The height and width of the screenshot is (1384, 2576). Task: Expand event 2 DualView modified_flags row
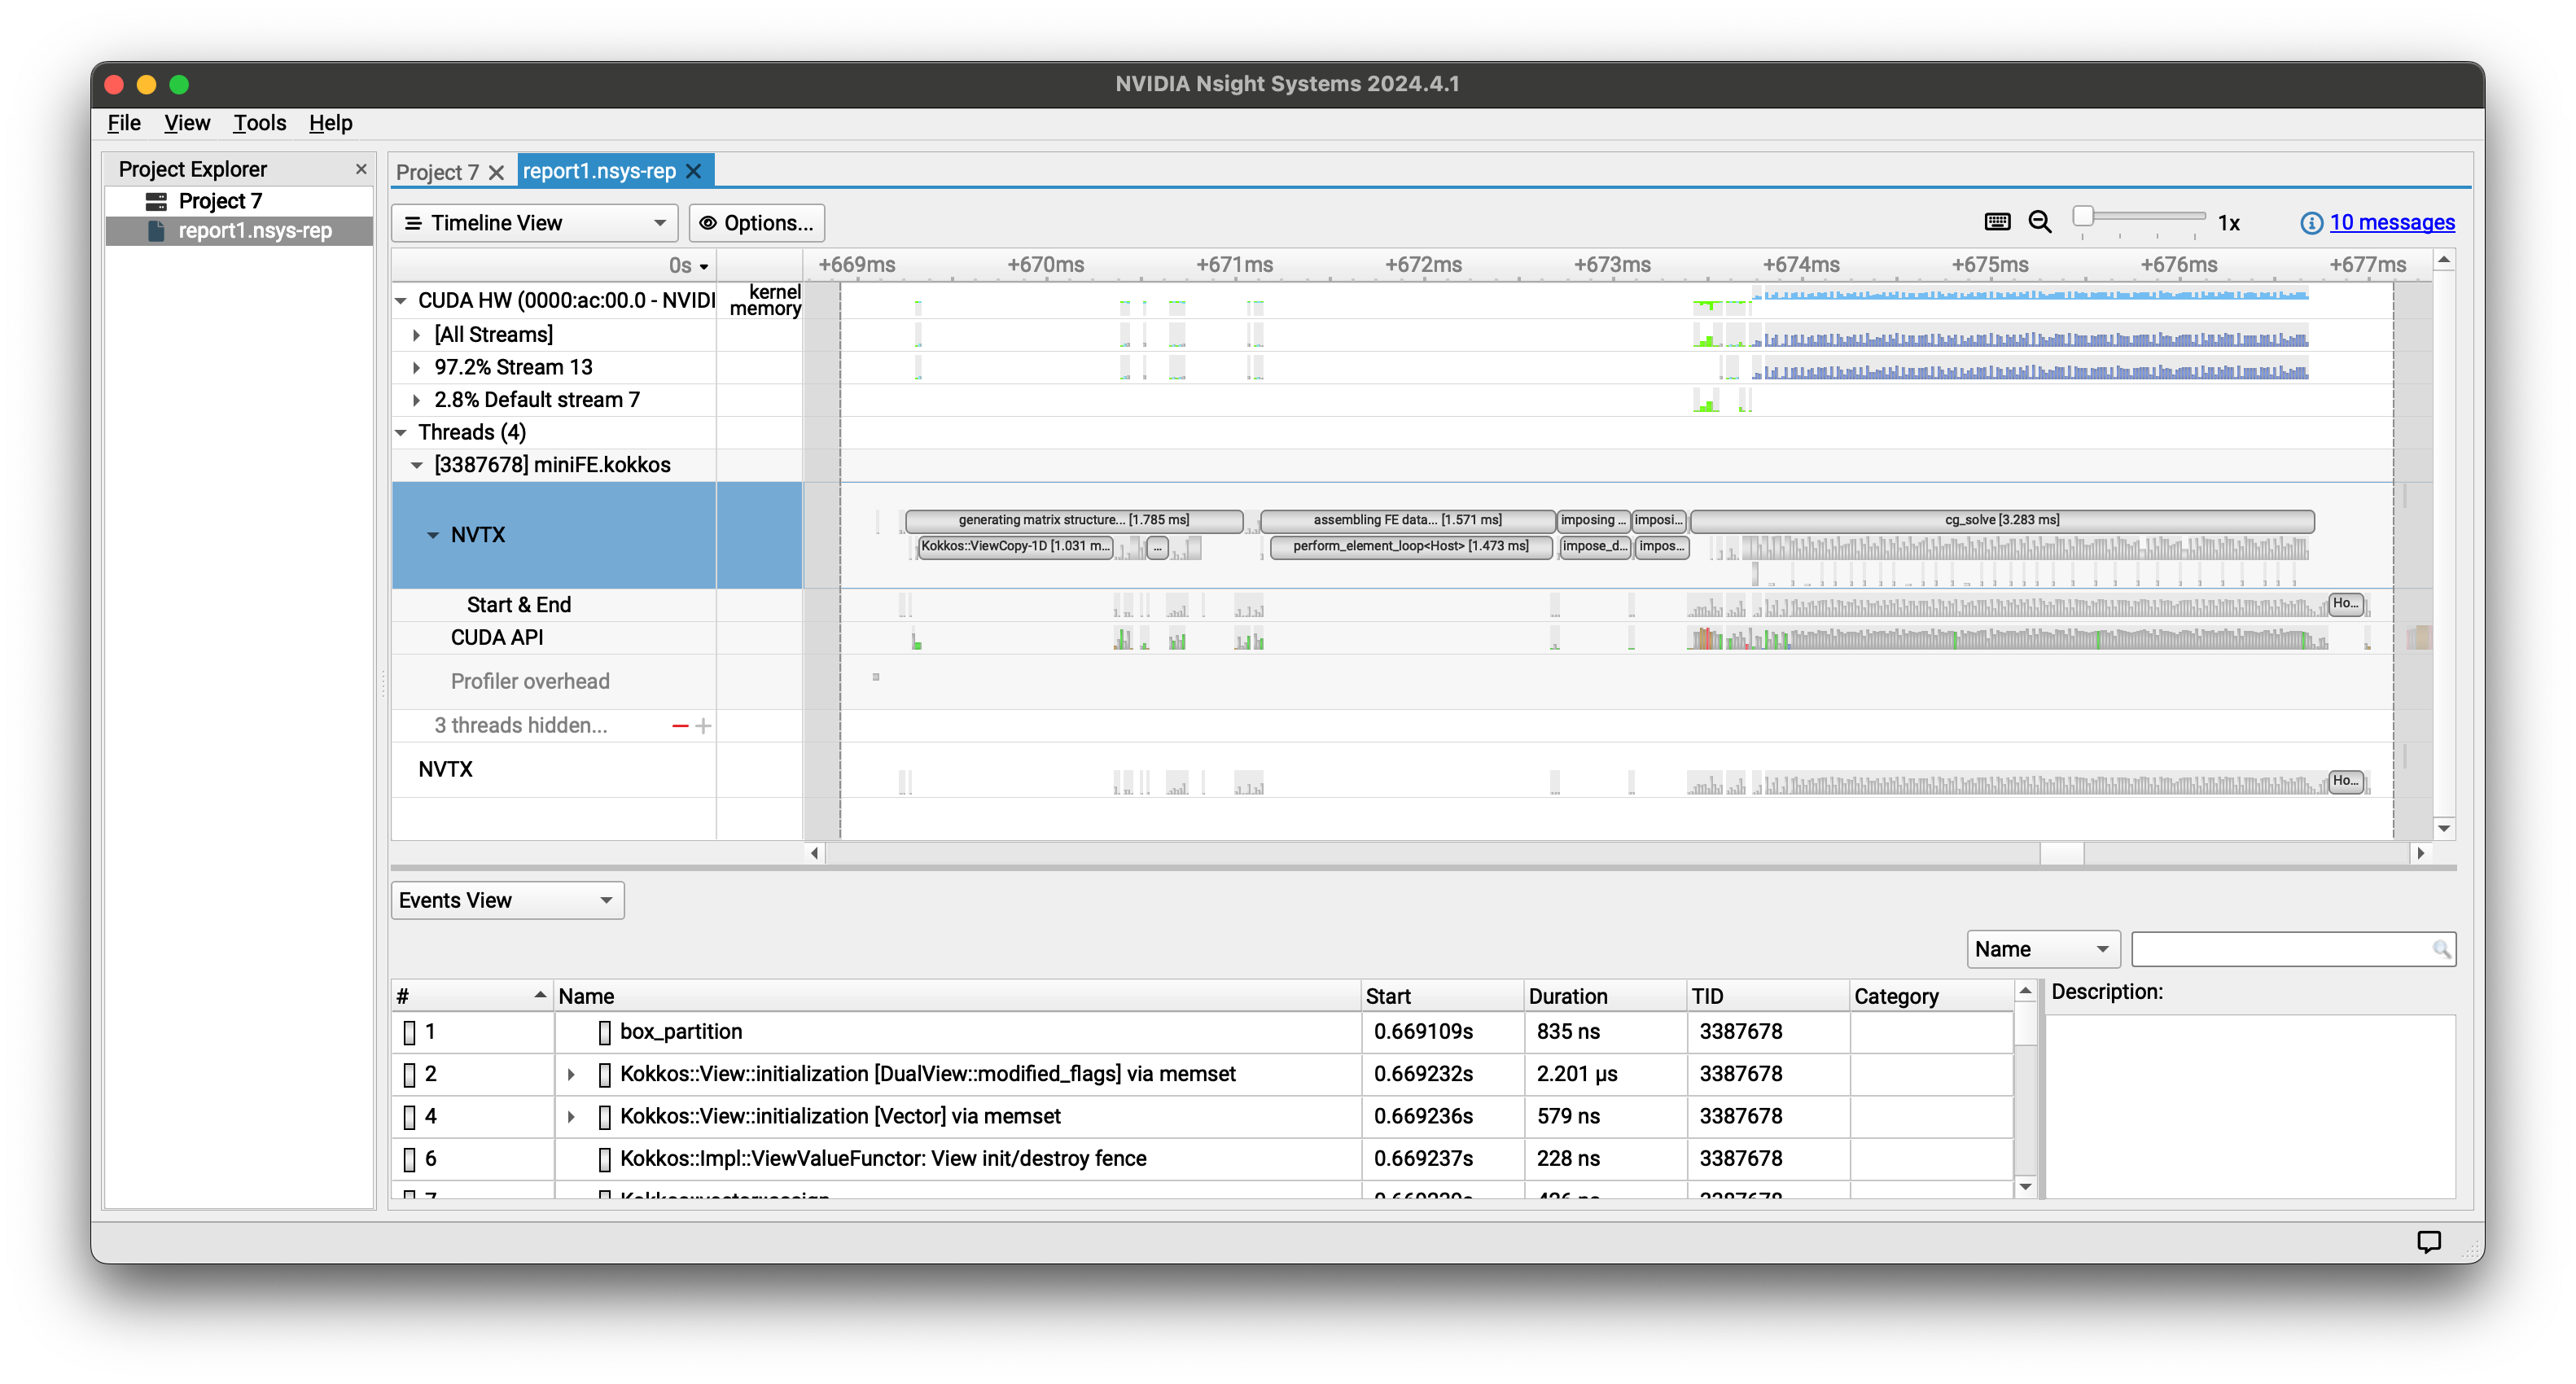[571, 1074]
